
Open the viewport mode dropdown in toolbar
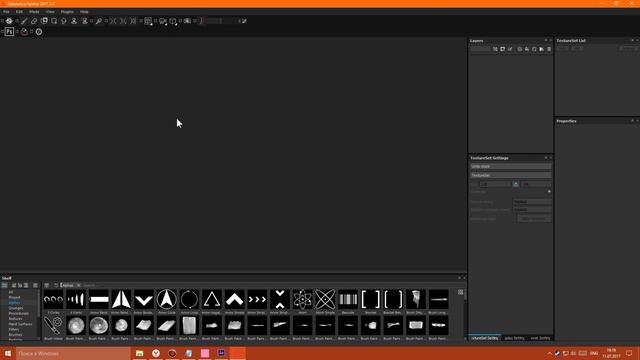point(148,21)
